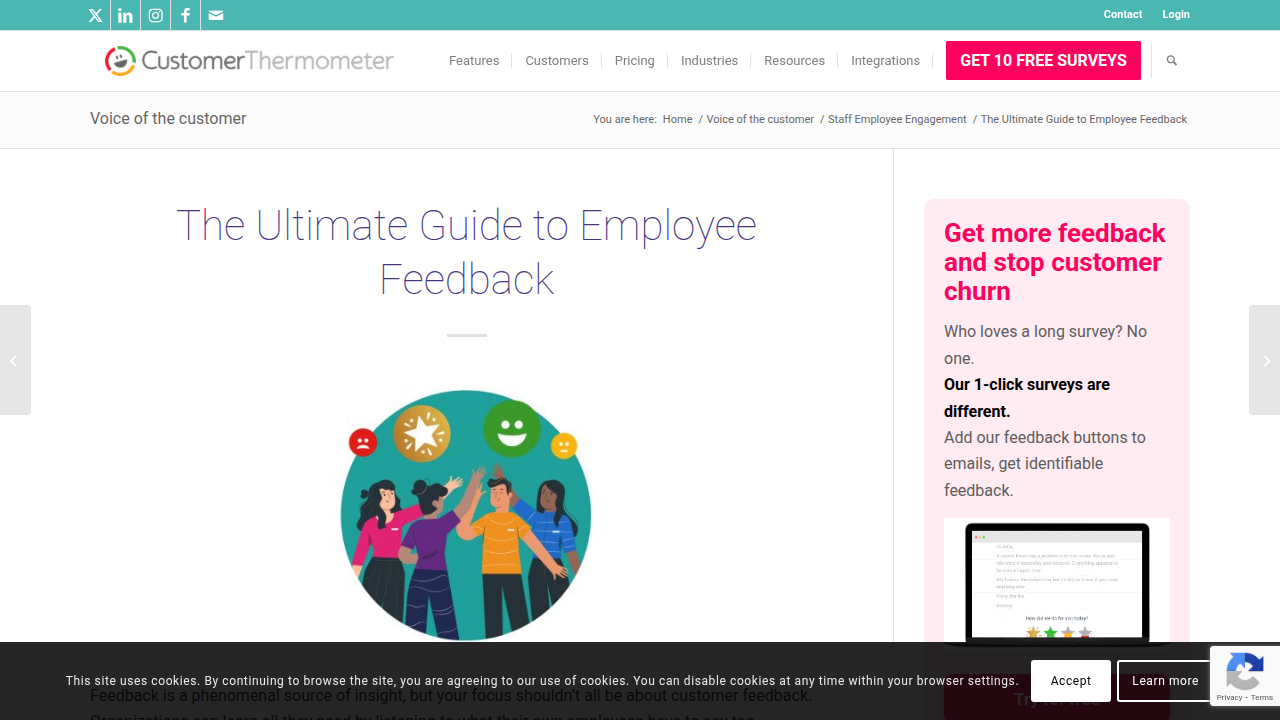Accept the cookie notice

point(1071,681)
